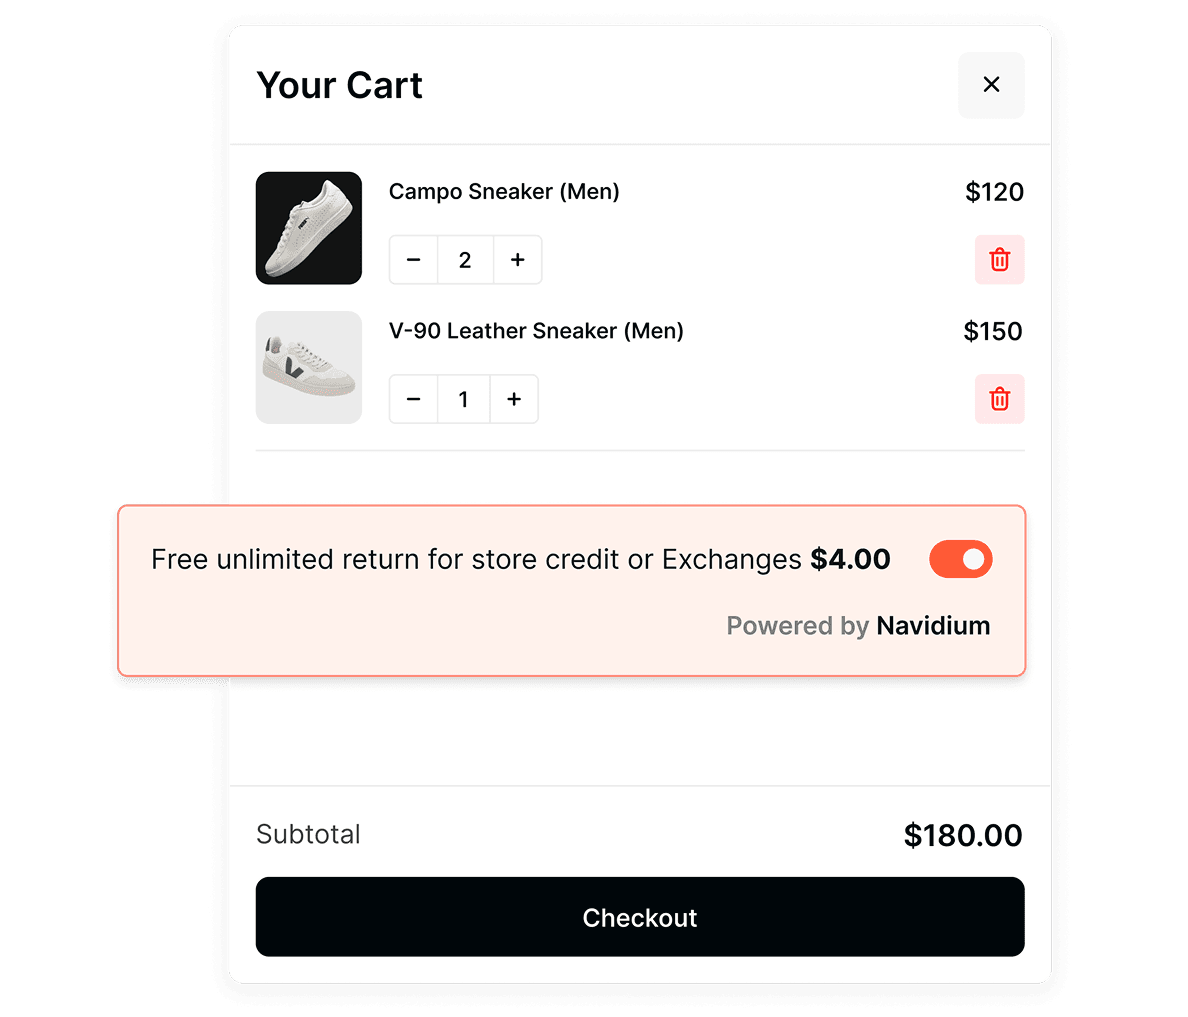This screenshot has height=1017, width=1188.
Task: Open the Navidium link
Action: click(933, 626)
